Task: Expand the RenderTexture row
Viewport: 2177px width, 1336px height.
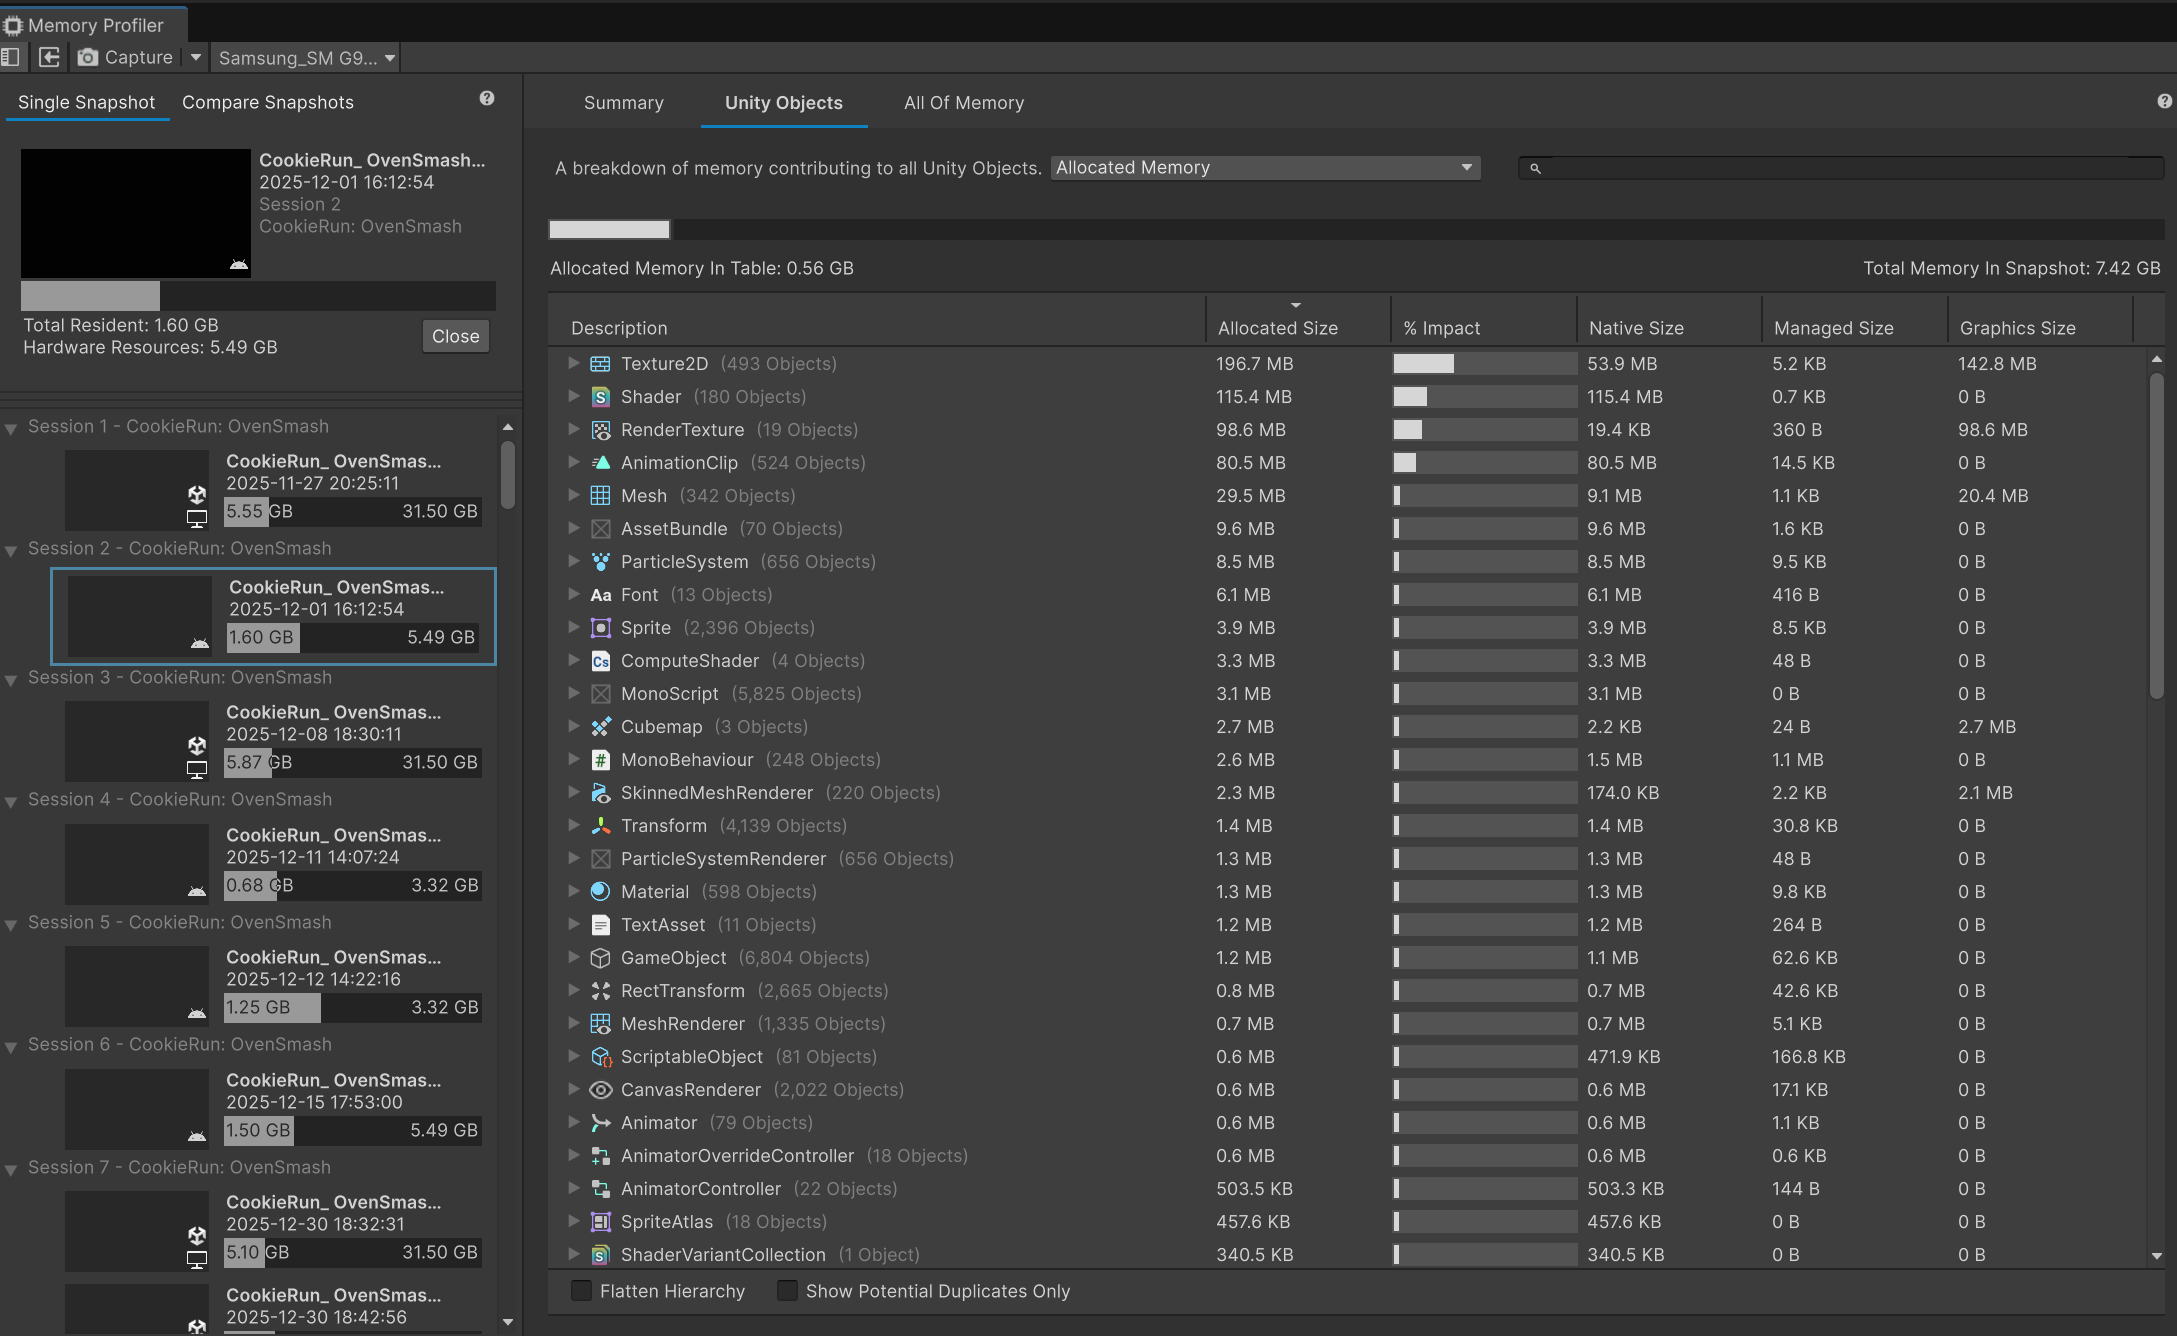Action: coord(573,430)
